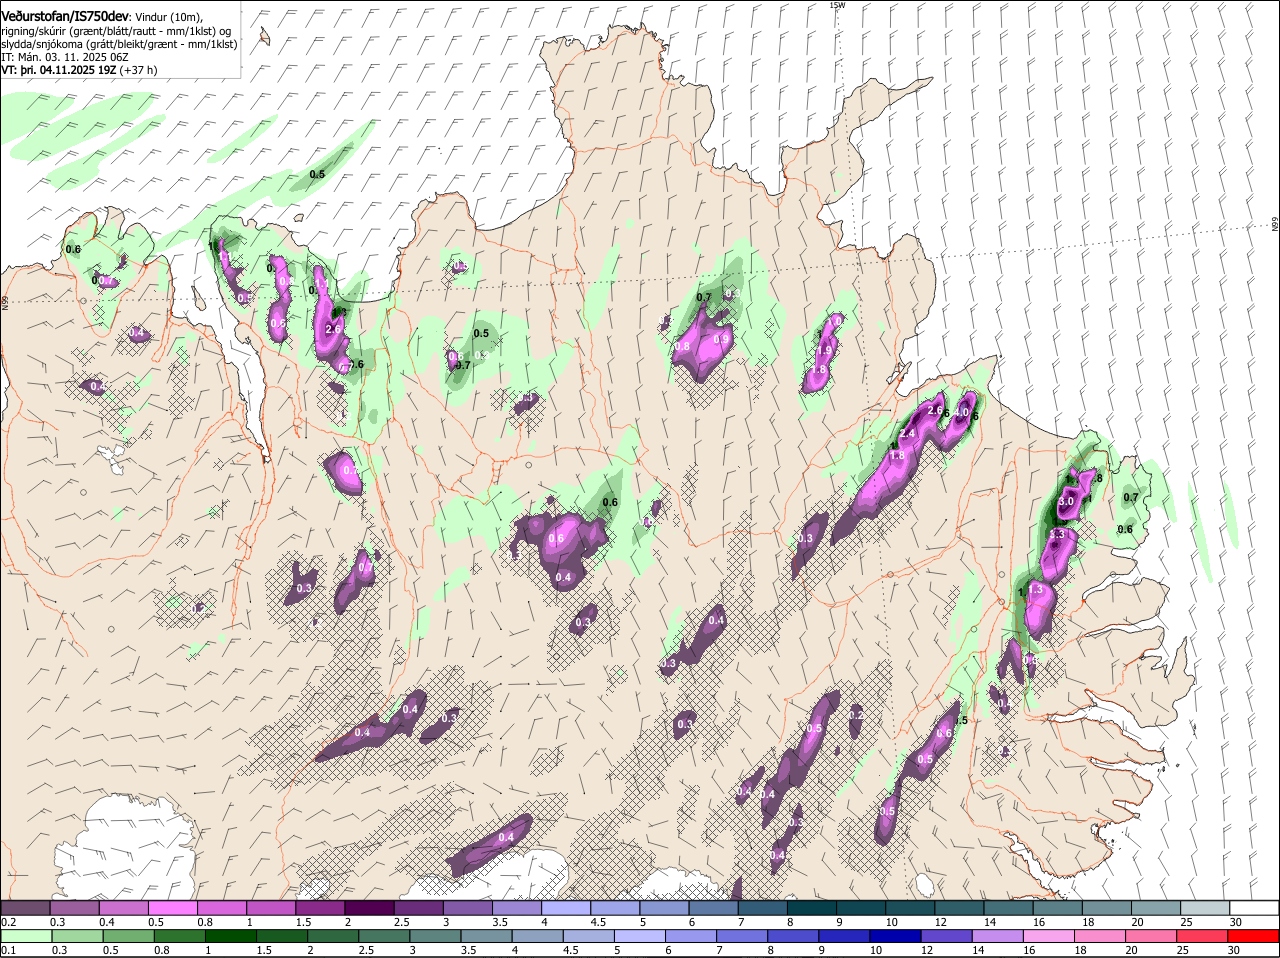Choose the darkest purple 2 snow legend swatch
Viewport: 1280px width, 958px height.
(370, 908)
